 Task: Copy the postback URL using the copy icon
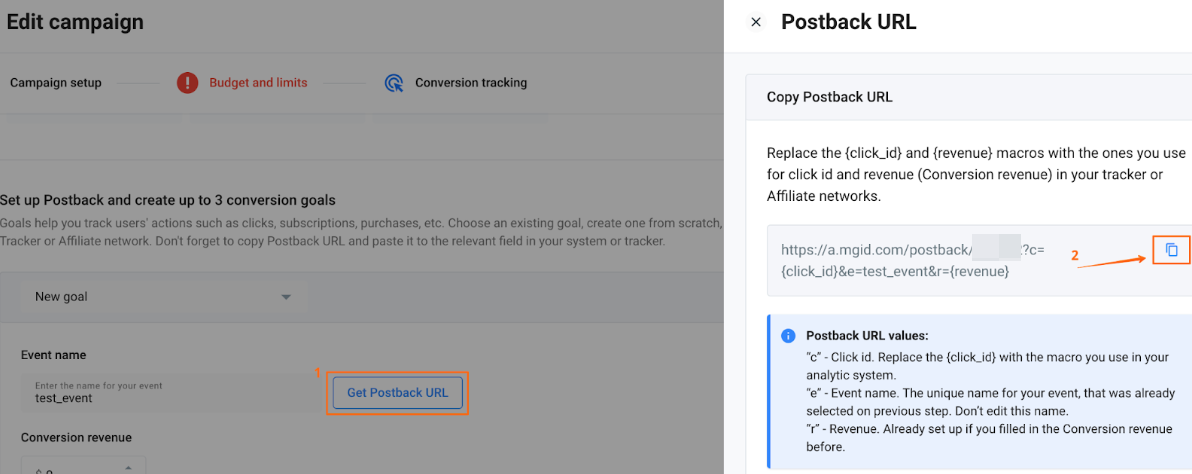1172,250
